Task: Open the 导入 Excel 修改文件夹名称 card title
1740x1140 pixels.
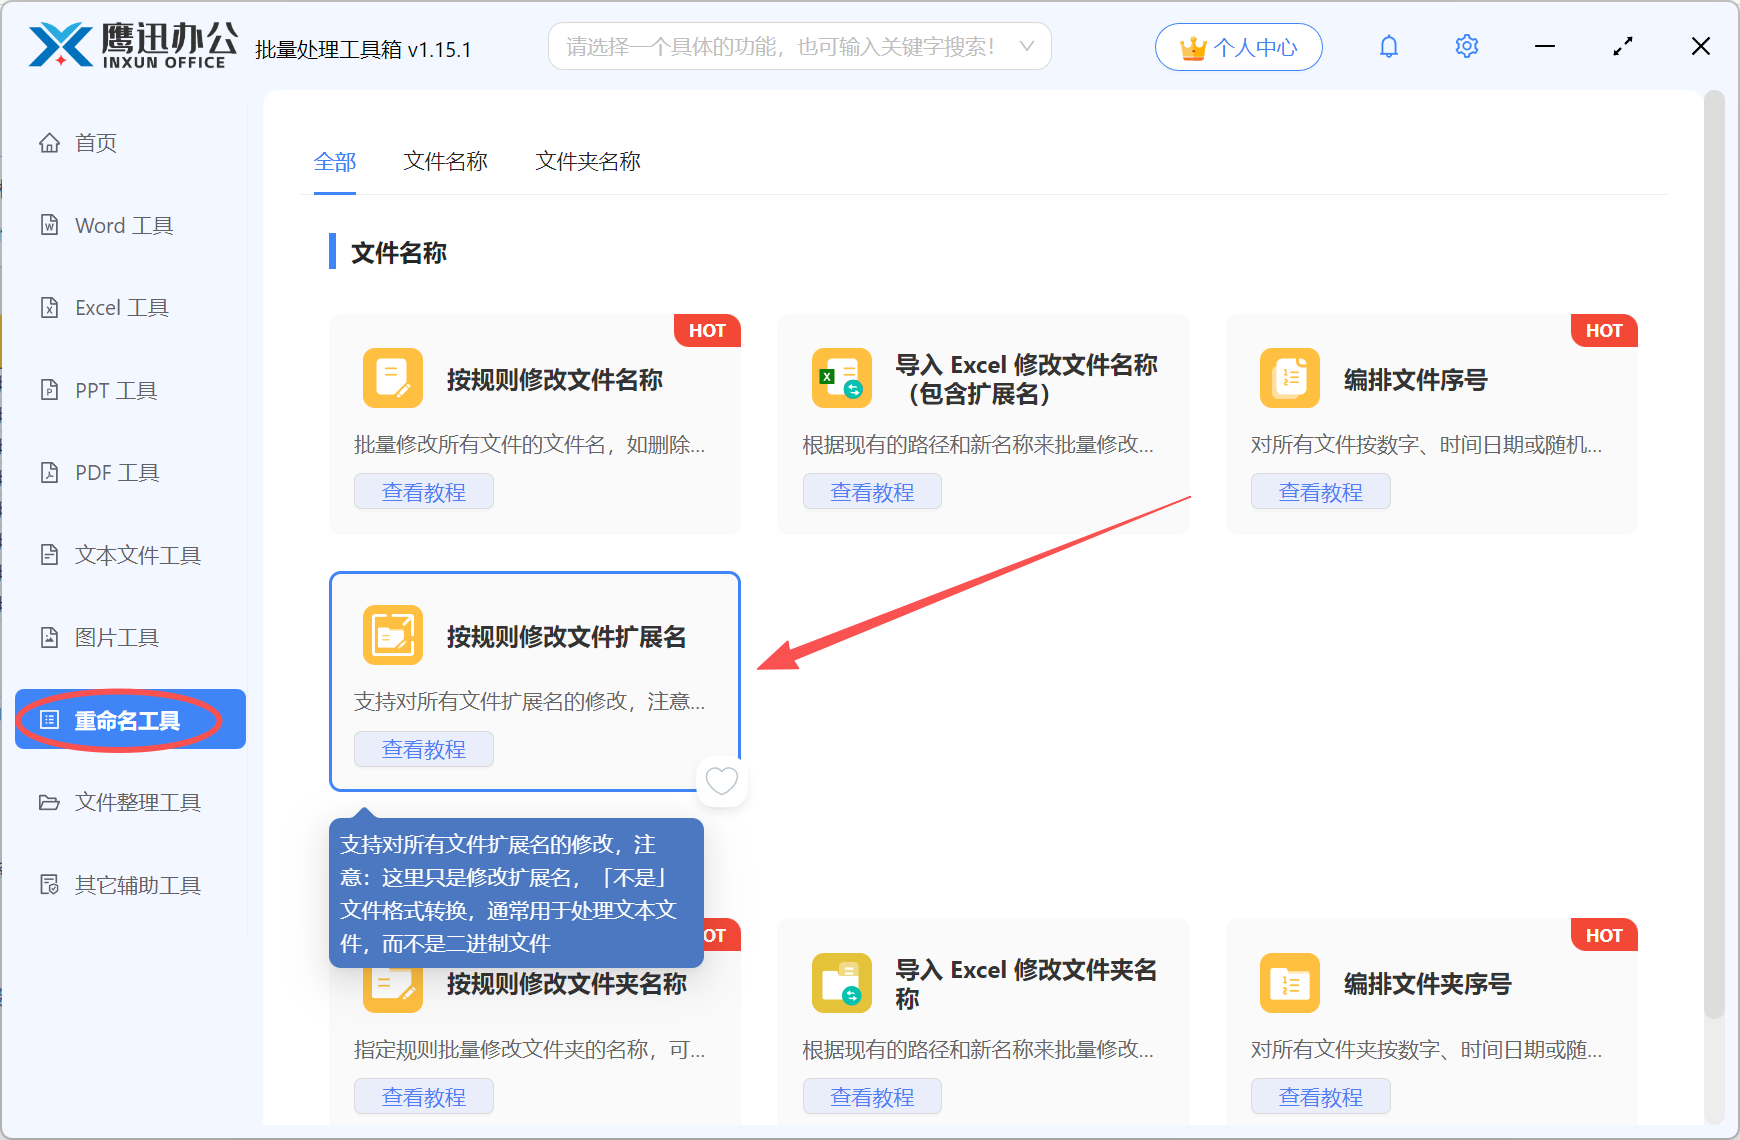Action: click(1026, 984)
